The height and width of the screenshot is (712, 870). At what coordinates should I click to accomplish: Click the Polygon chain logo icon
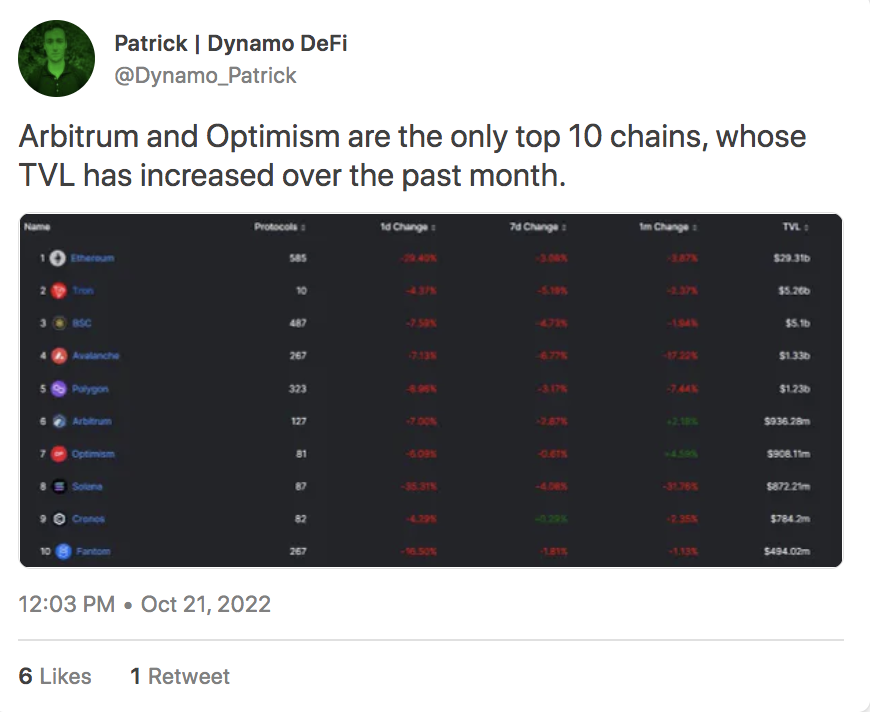[x=58, y=389]
